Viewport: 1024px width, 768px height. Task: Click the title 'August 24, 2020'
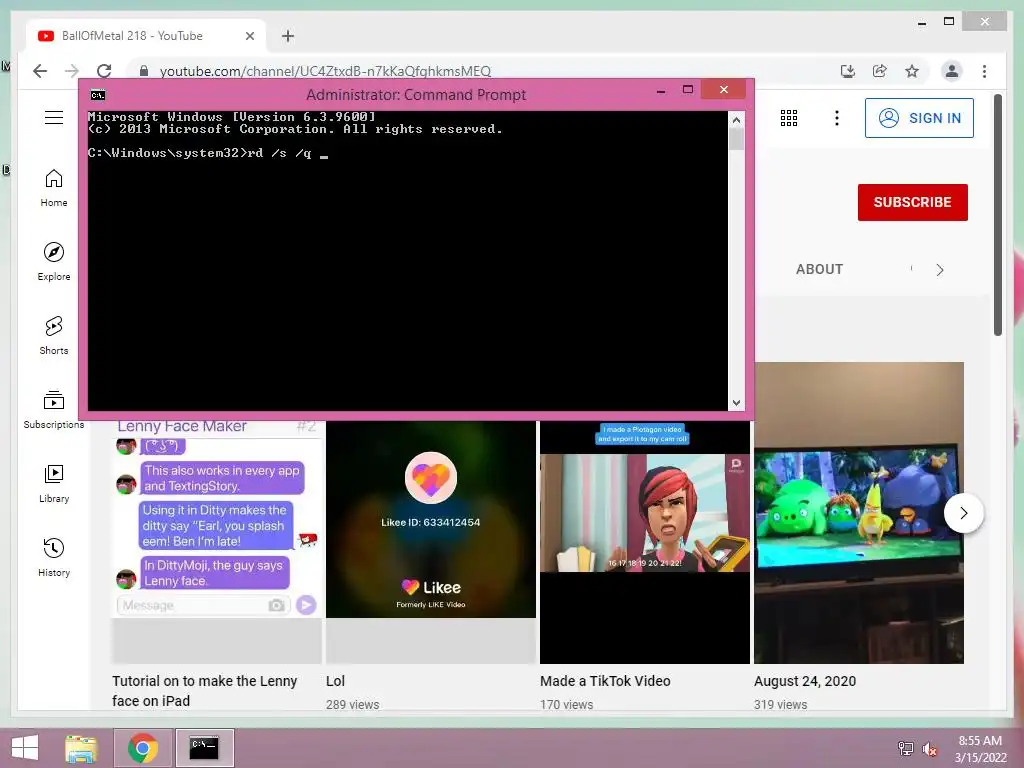click(x=805, y=681)
